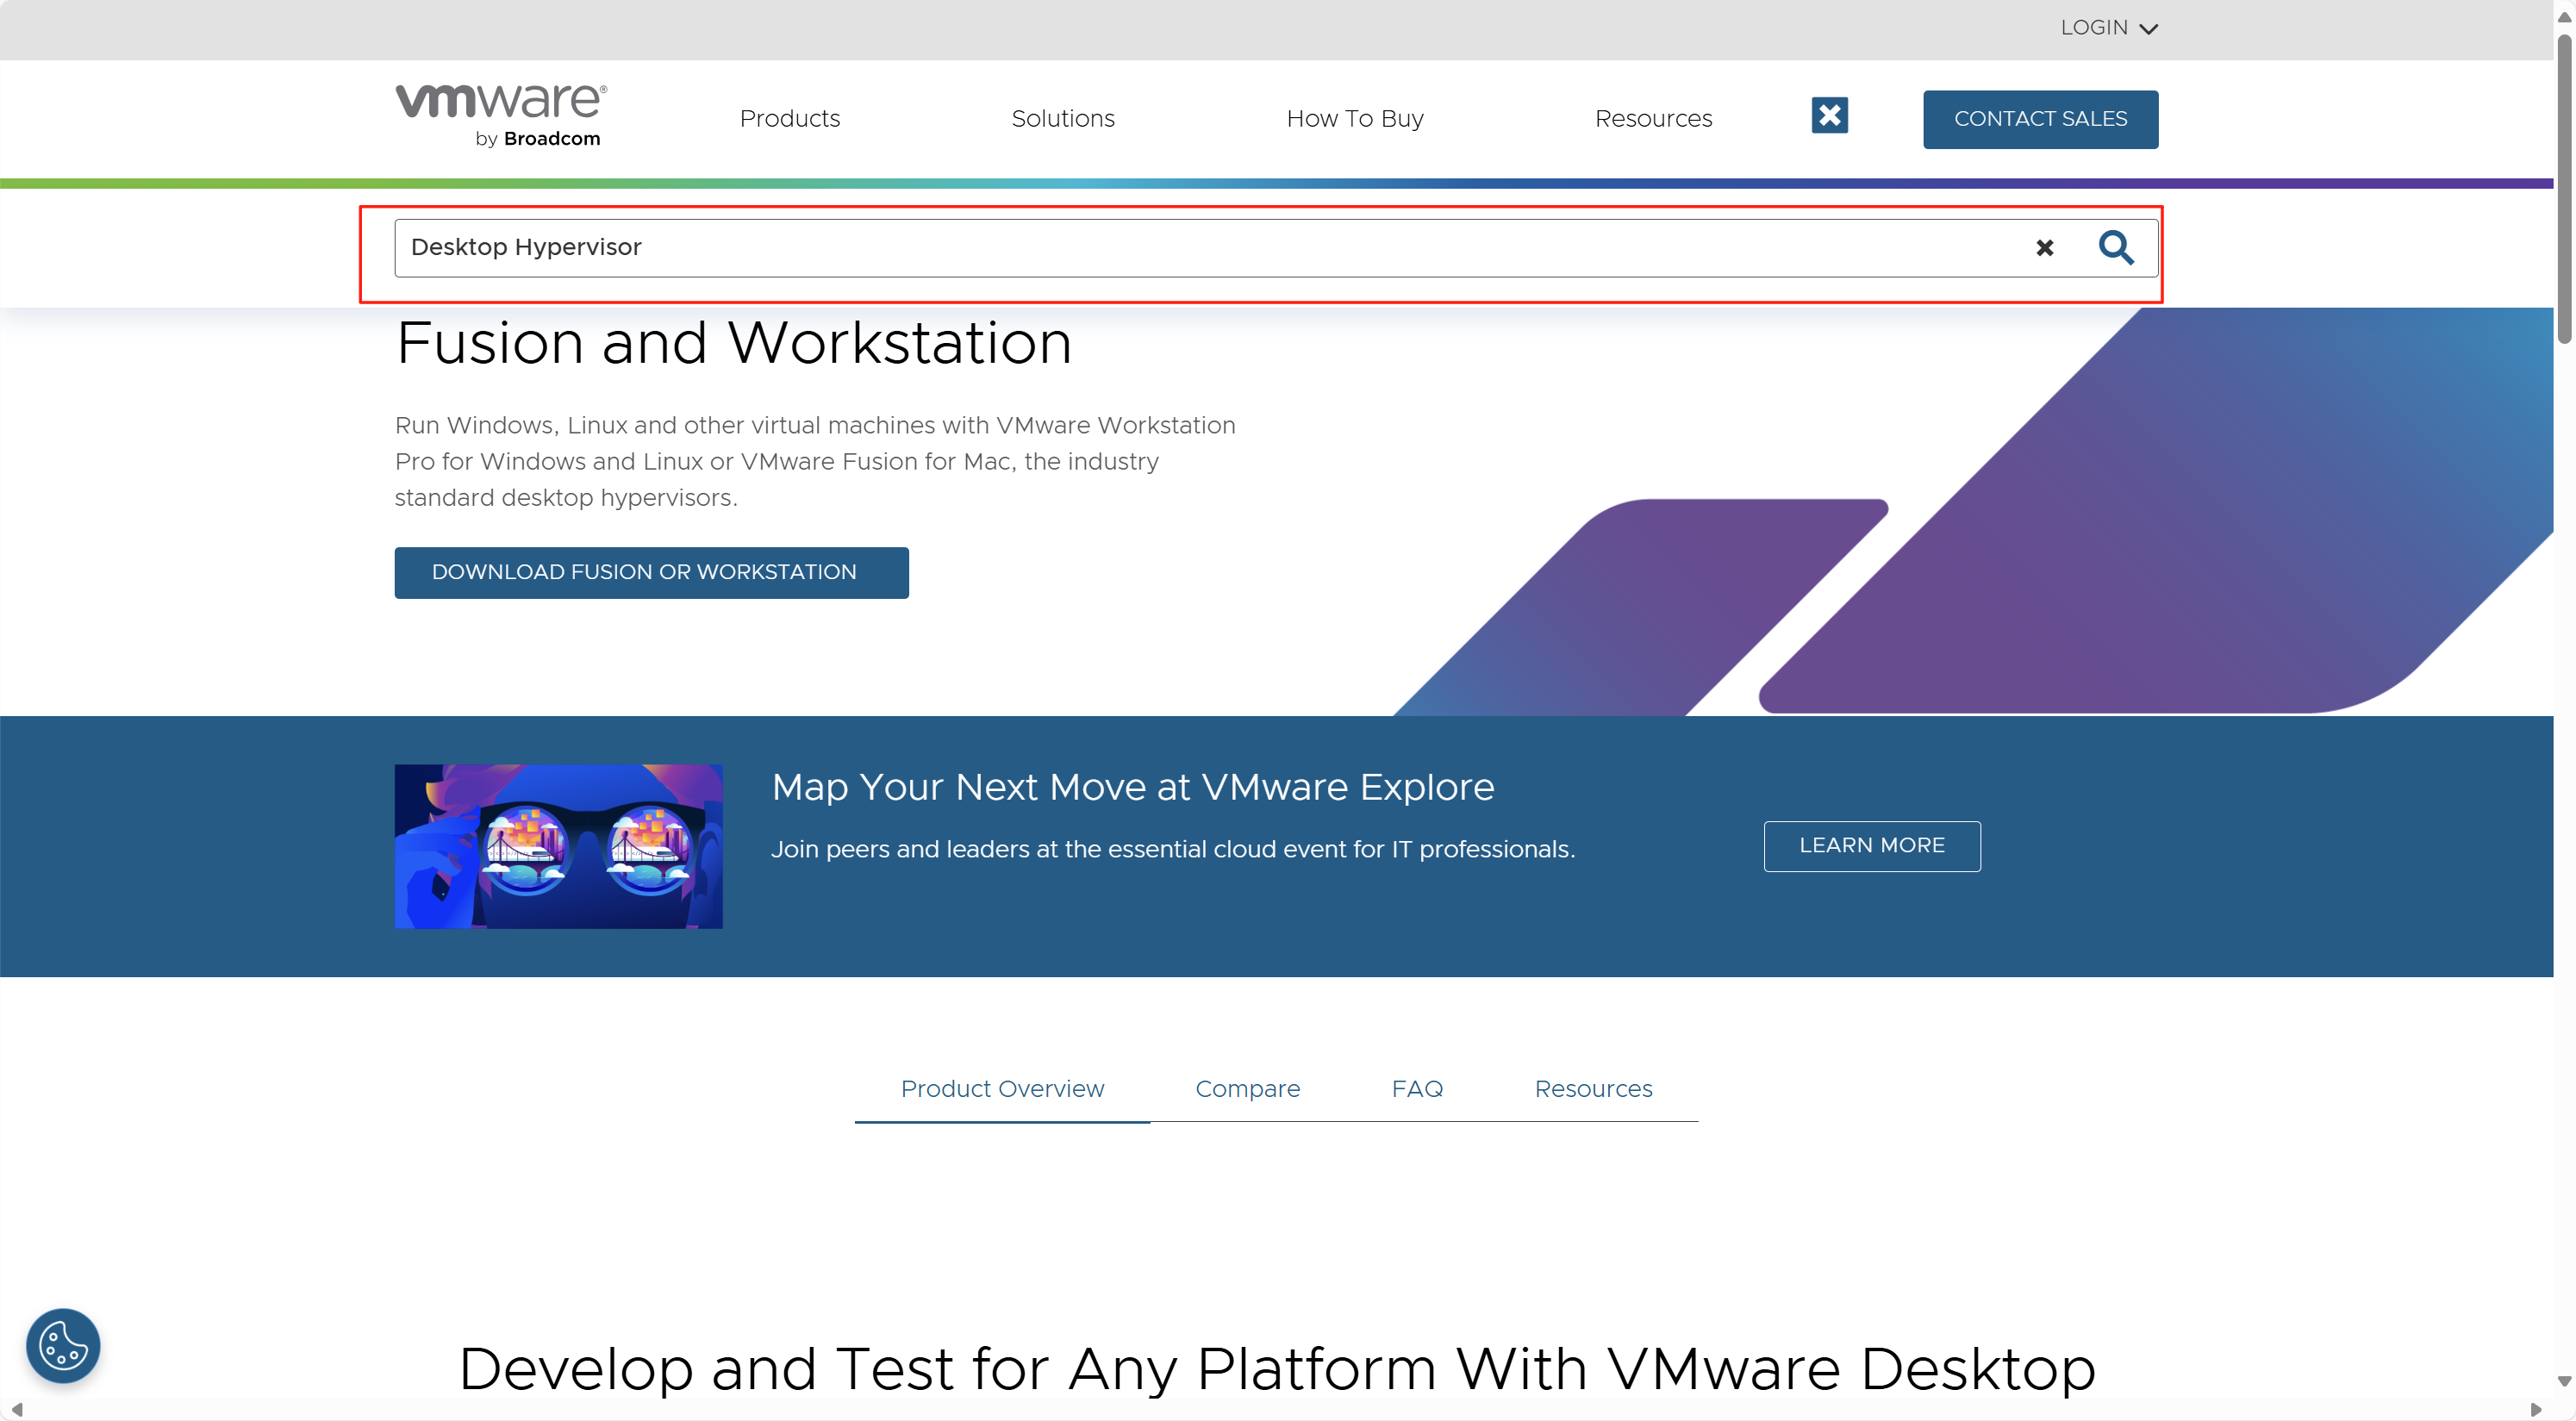Open the Solutions menu
Image resolution: width=2576 pixels, height=1421 pixels.
click(x=1062, y=119)
